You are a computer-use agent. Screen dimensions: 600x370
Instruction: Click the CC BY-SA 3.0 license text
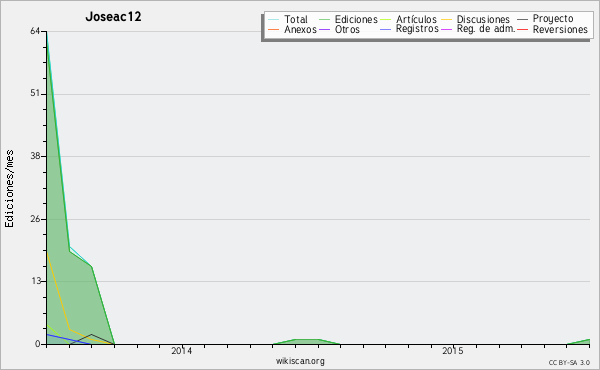(569, 362)
